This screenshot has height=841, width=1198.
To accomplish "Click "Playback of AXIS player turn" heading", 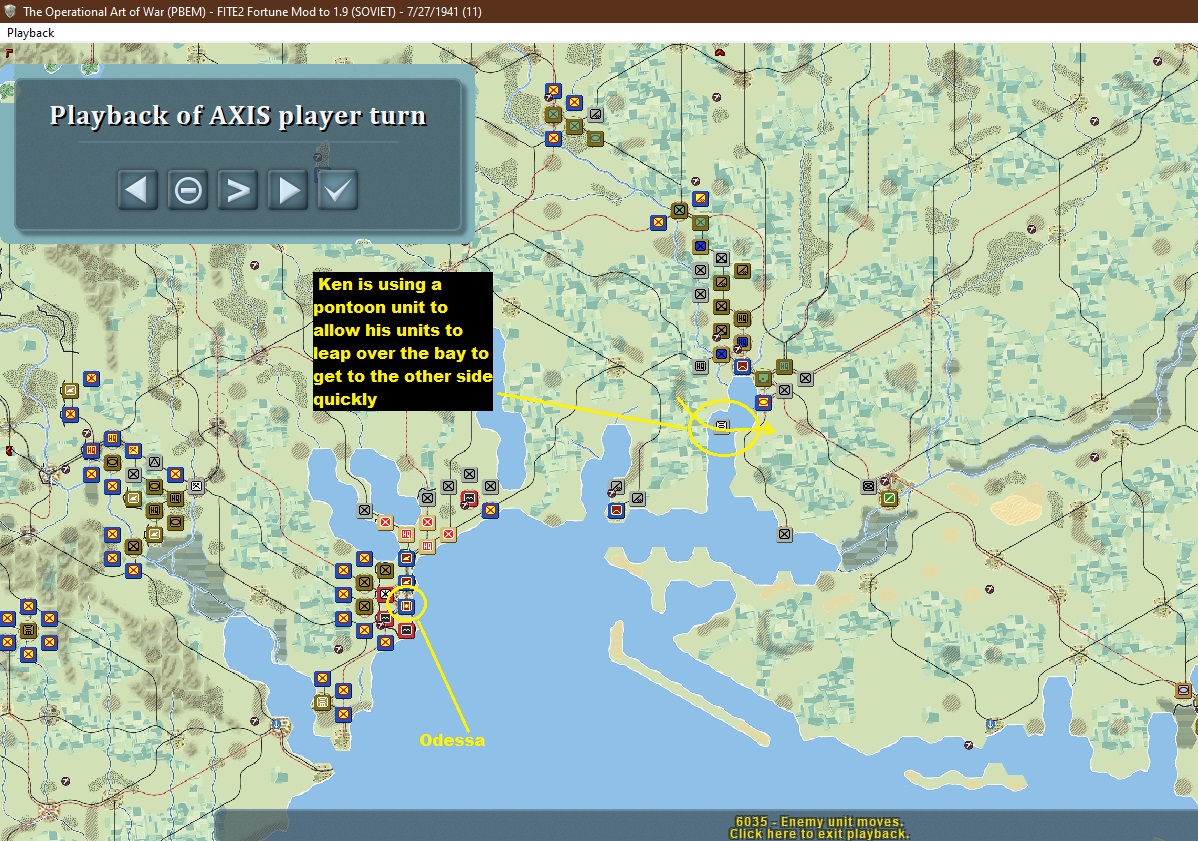I will click(x=238, y=116).
